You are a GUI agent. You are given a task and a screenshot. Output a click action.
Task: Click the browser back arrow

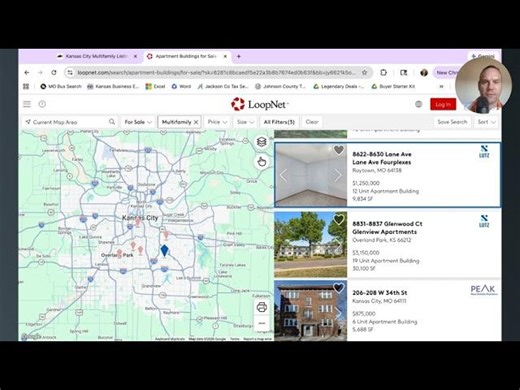point(27,72)
